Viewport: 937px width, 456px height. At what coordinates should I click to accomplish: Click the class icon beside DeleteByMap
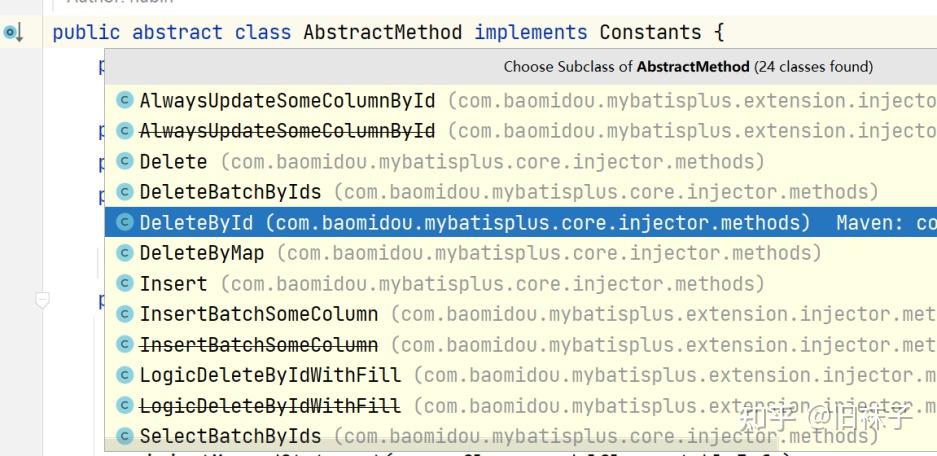pos(125,254)
